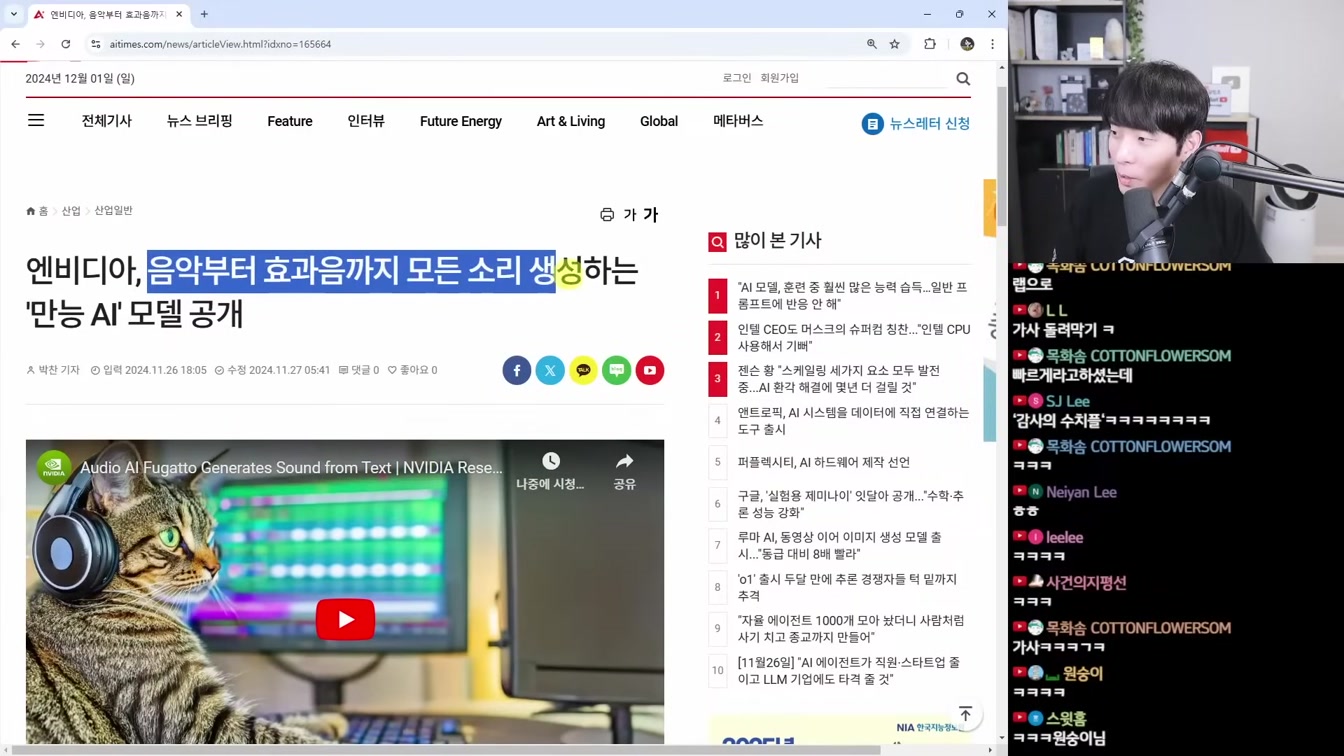The height and width of the screenshot is (756, 1344).
Task: Open 인터뷰 menu item
Action: (x=366, y=121)
